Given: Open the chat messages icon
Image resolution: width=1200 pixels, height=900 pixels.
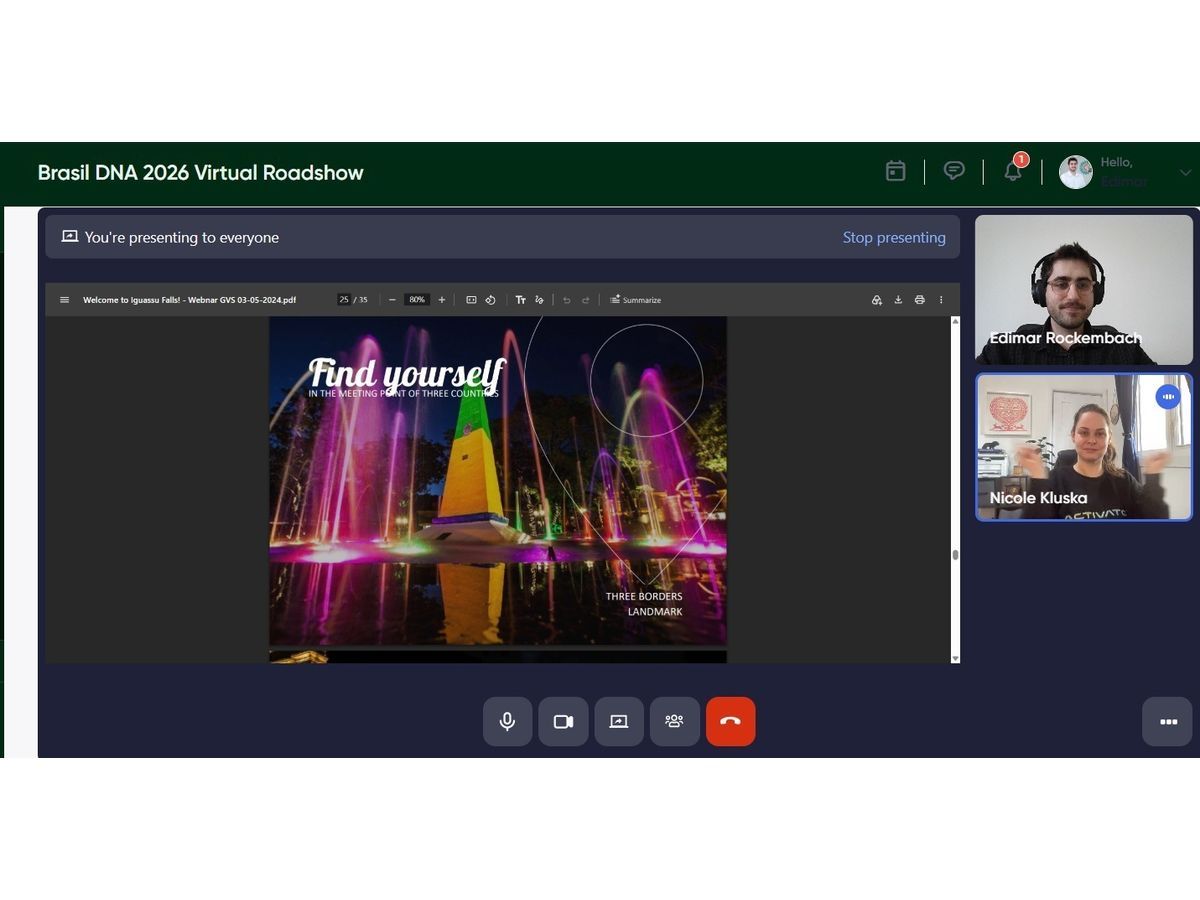Looking at the screenshot, I should tap(954, 171).
